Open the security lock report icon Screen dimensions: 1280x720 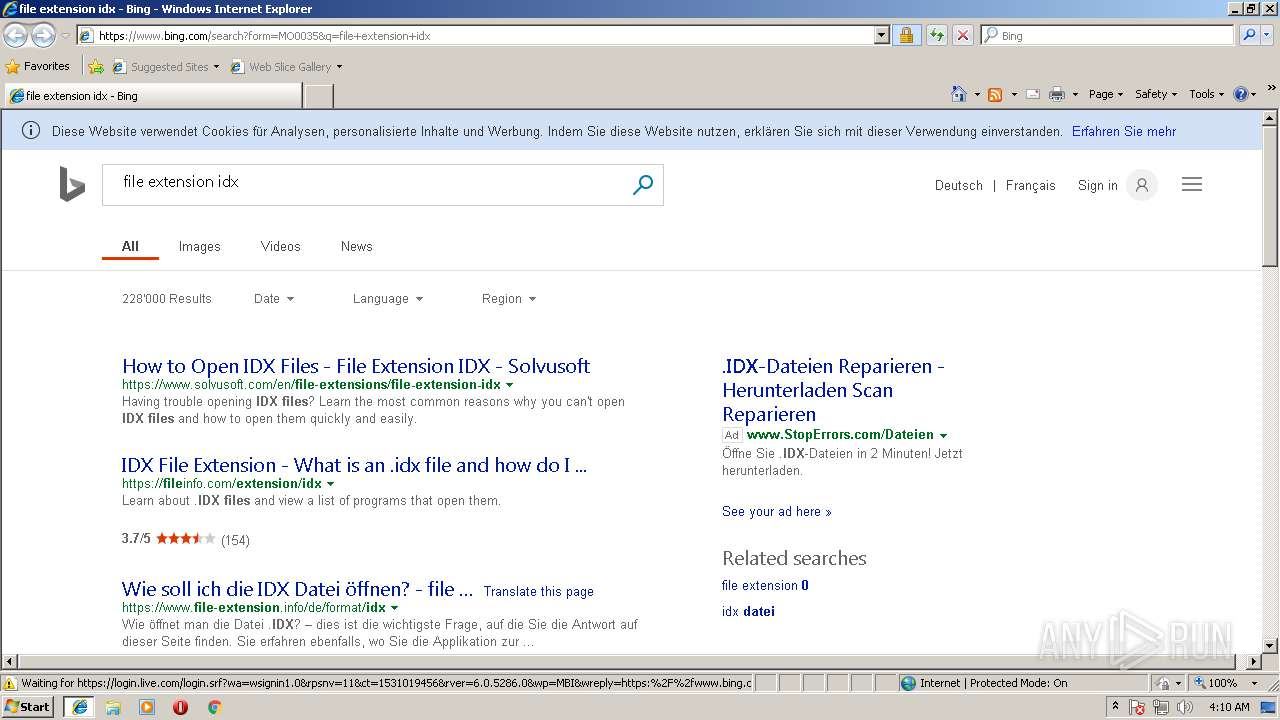tap(906, 35)
